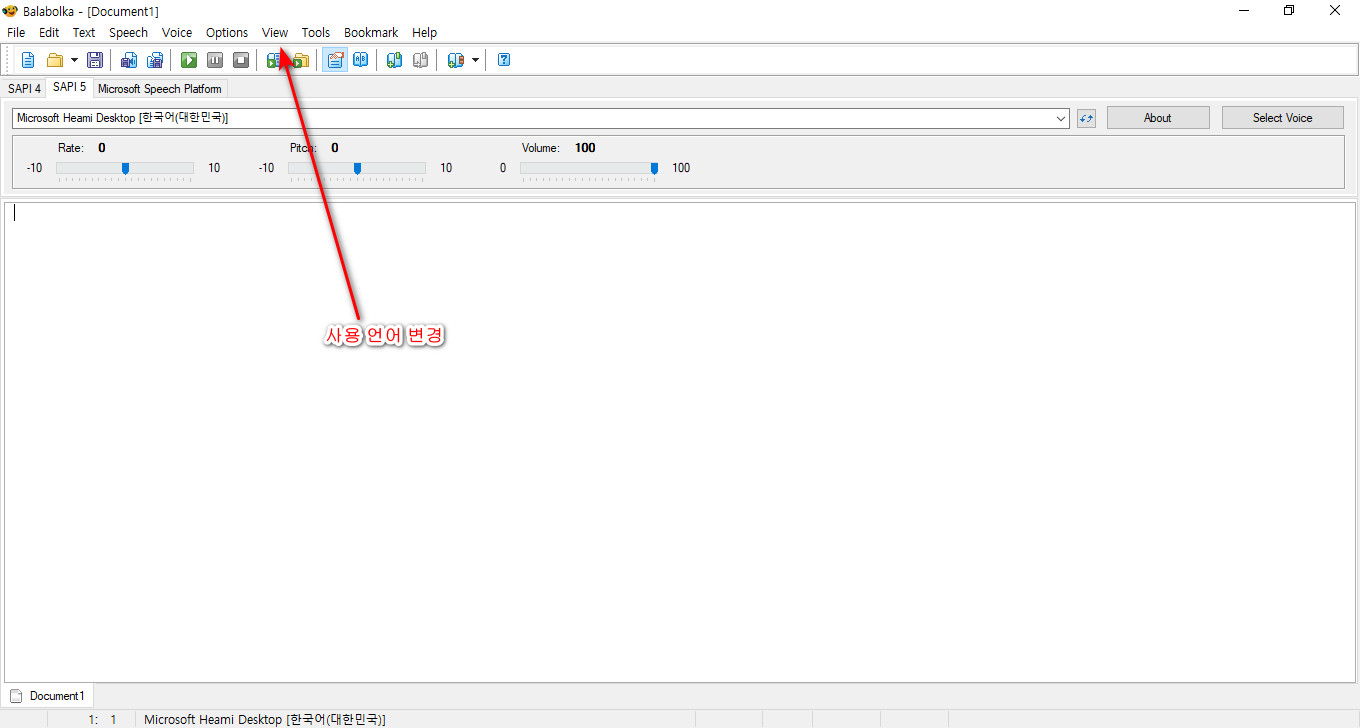This screenshot has width=1360, height=728.
Task: Click the About button
Action: pos(1158,118)
